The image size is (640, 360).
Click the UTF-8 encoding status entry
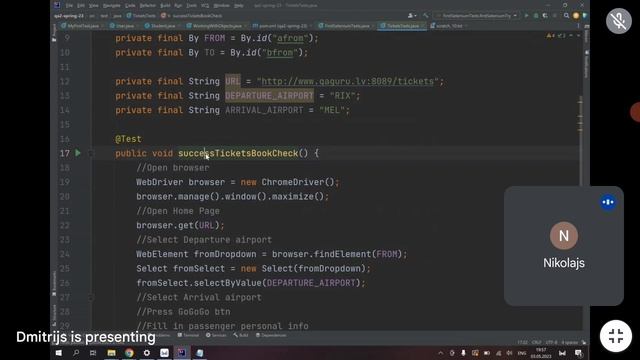click(x=551, y=342)
